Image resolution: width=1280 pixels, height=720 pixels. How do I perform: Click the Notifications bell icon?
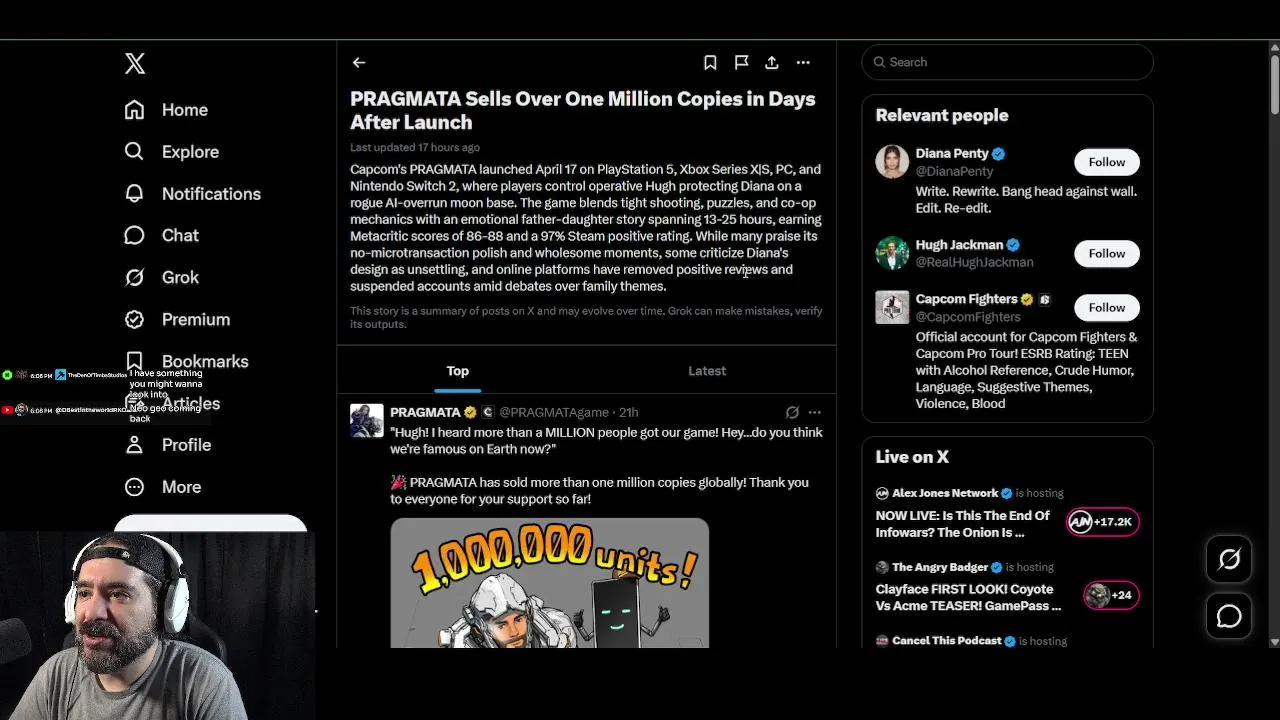point(134,193)
